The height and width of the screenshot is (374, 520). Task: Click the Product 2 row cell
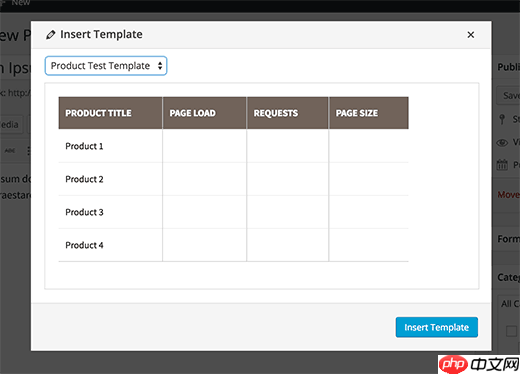pos(110,179)
